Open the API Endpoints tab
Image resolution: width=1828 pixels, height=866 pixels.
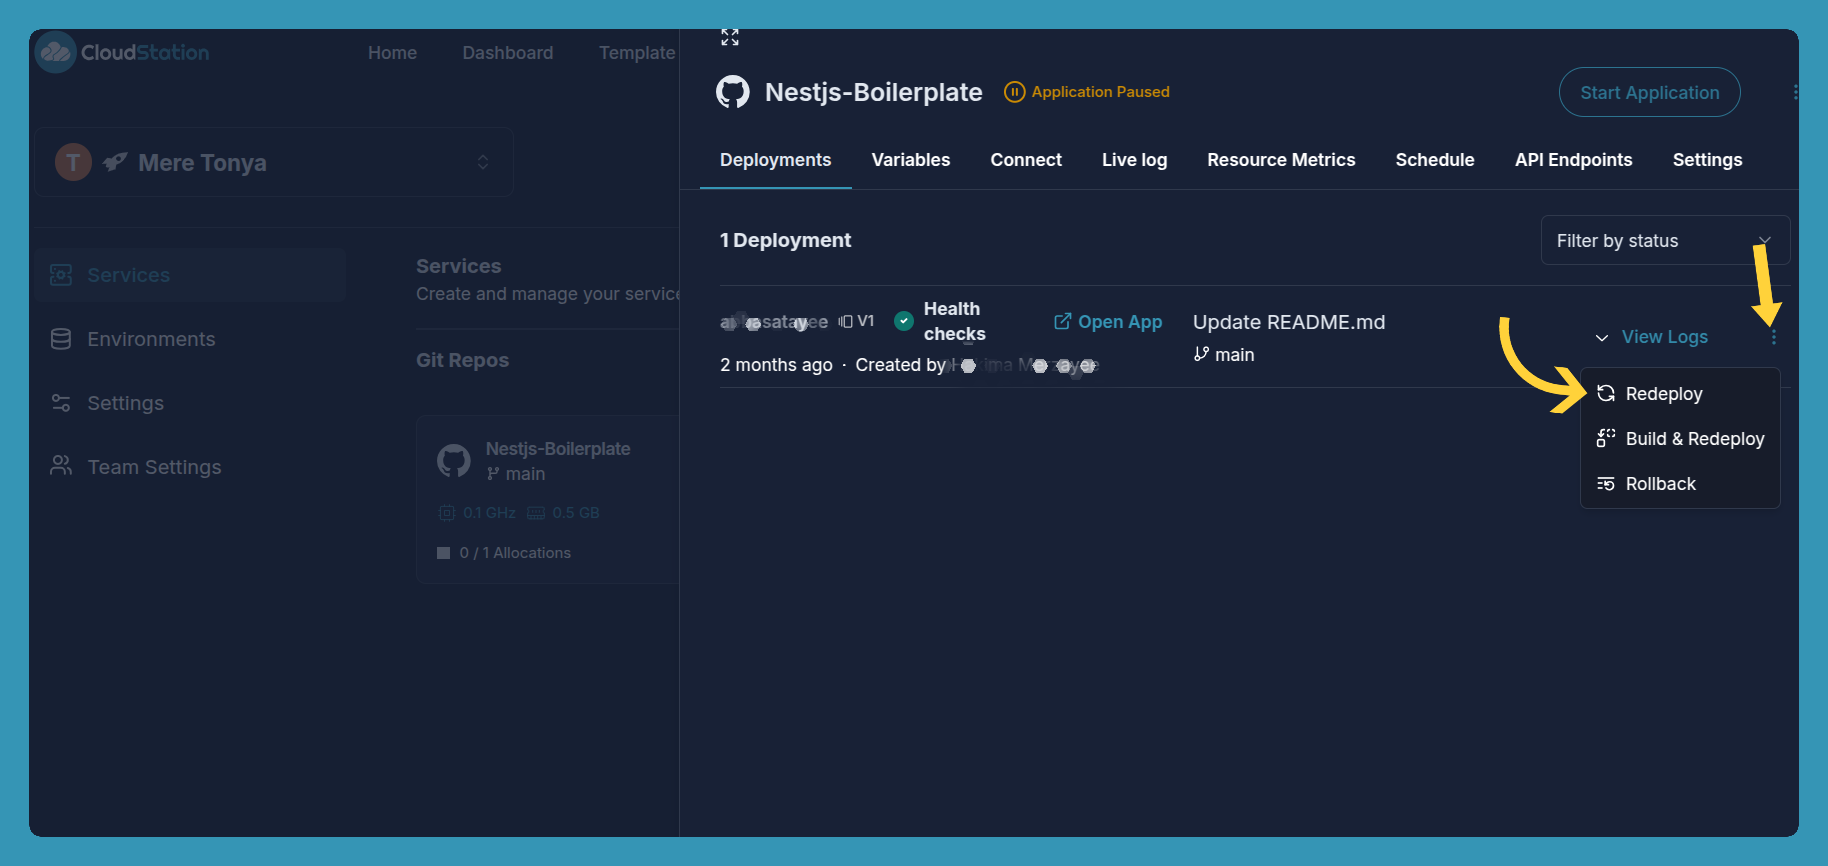[x=1574, y=160]
